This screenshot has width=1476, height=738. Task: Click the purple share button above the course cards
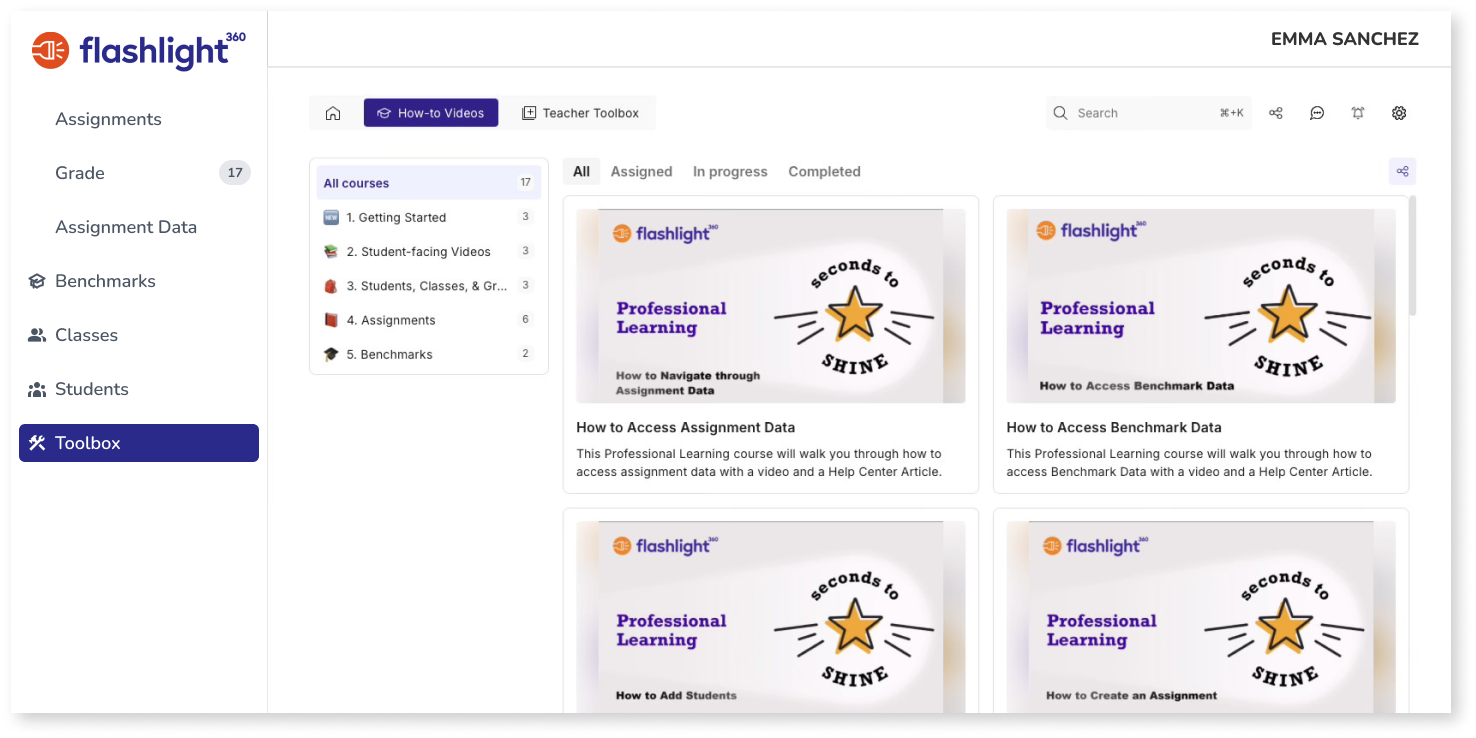coord(1403,171)
